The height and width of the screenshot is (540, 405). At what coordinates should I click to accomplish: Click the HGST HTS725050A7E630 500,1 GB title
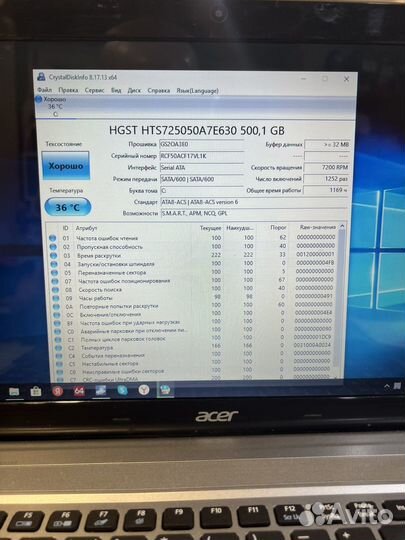point(197,131)
